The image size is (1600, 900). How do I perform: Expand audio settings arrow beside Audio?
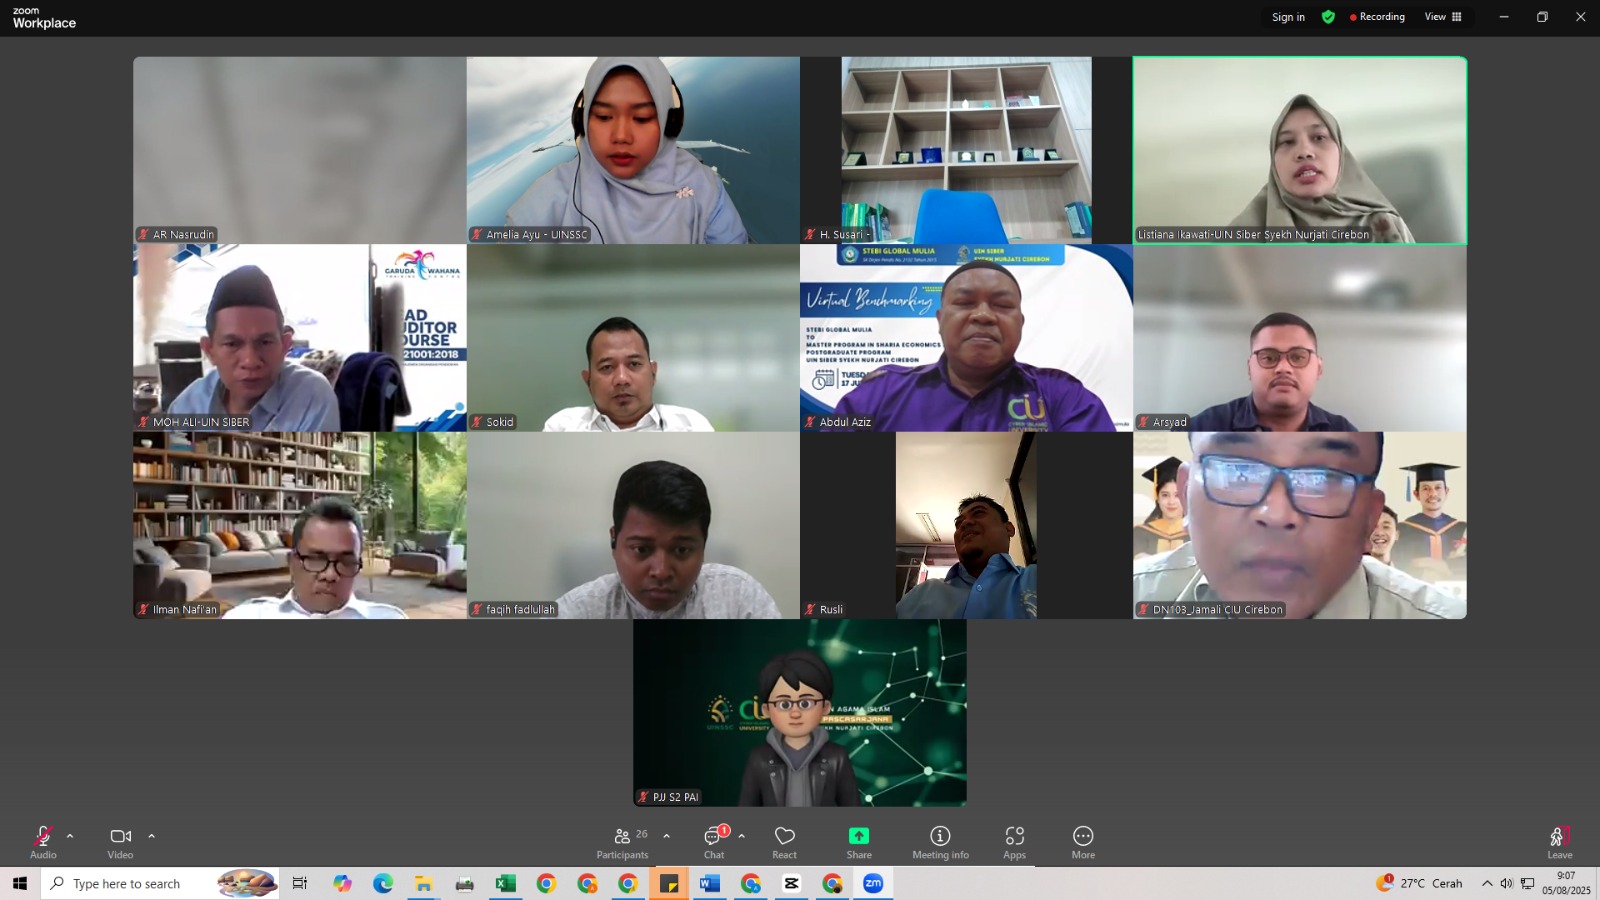click(70, 836)
